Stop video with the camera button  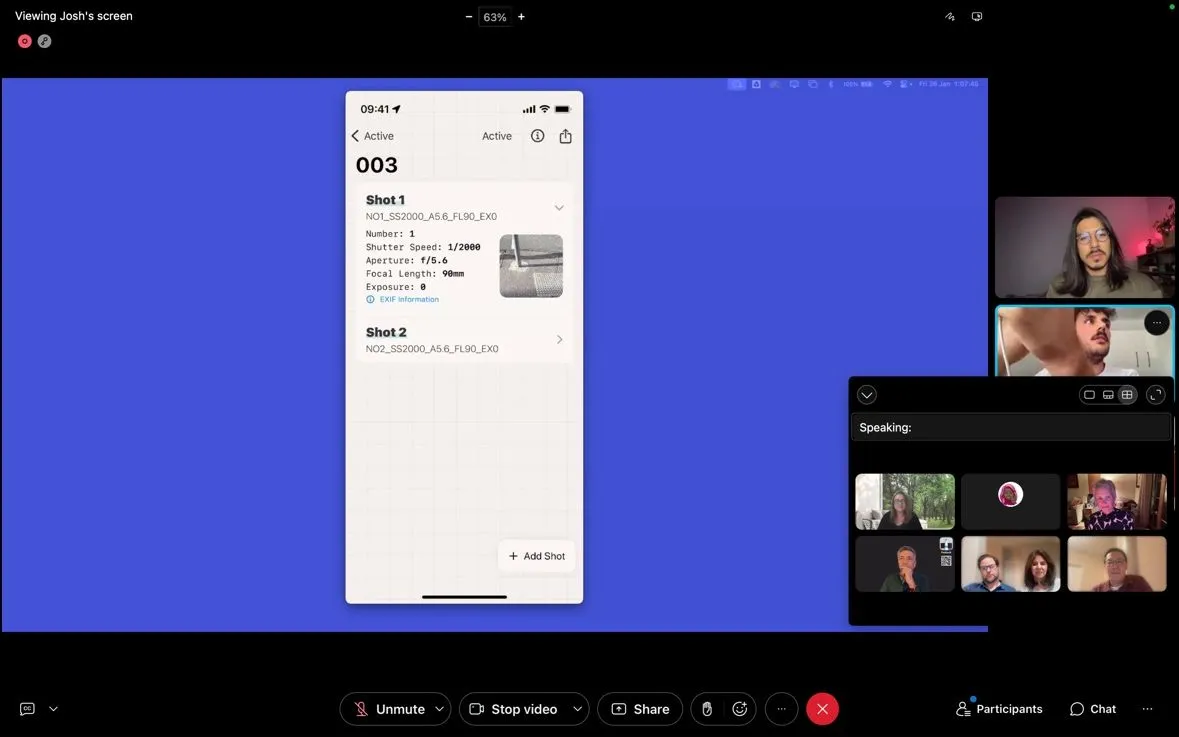(513, 709)
